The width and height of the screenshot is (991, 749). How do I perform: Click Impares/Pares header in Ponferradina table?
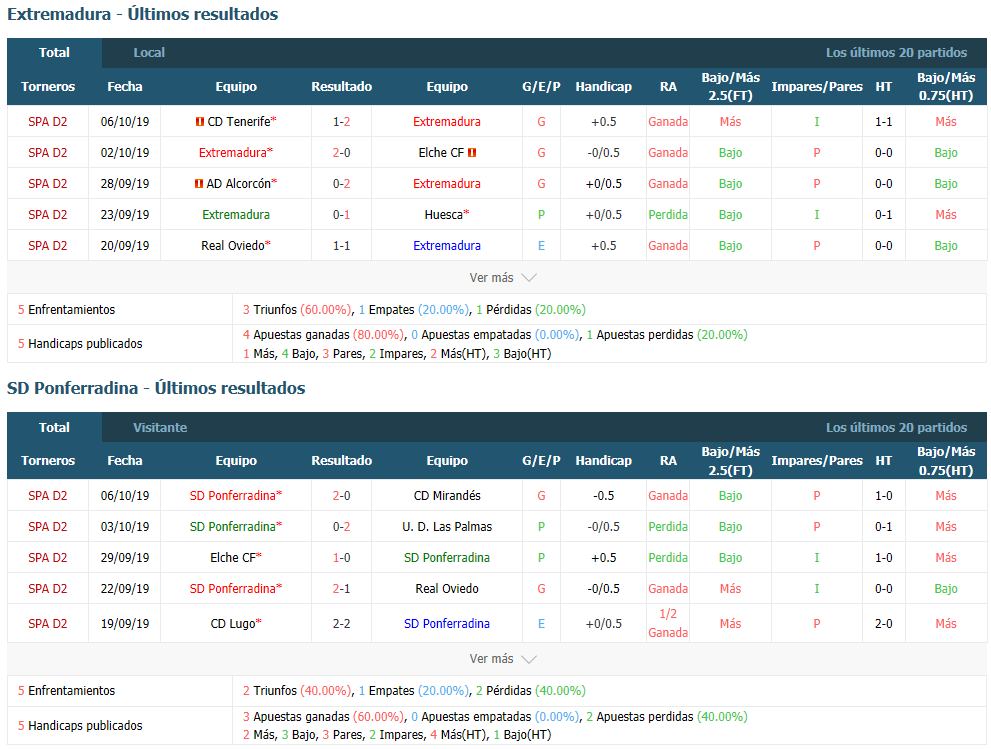pos(817,461)
